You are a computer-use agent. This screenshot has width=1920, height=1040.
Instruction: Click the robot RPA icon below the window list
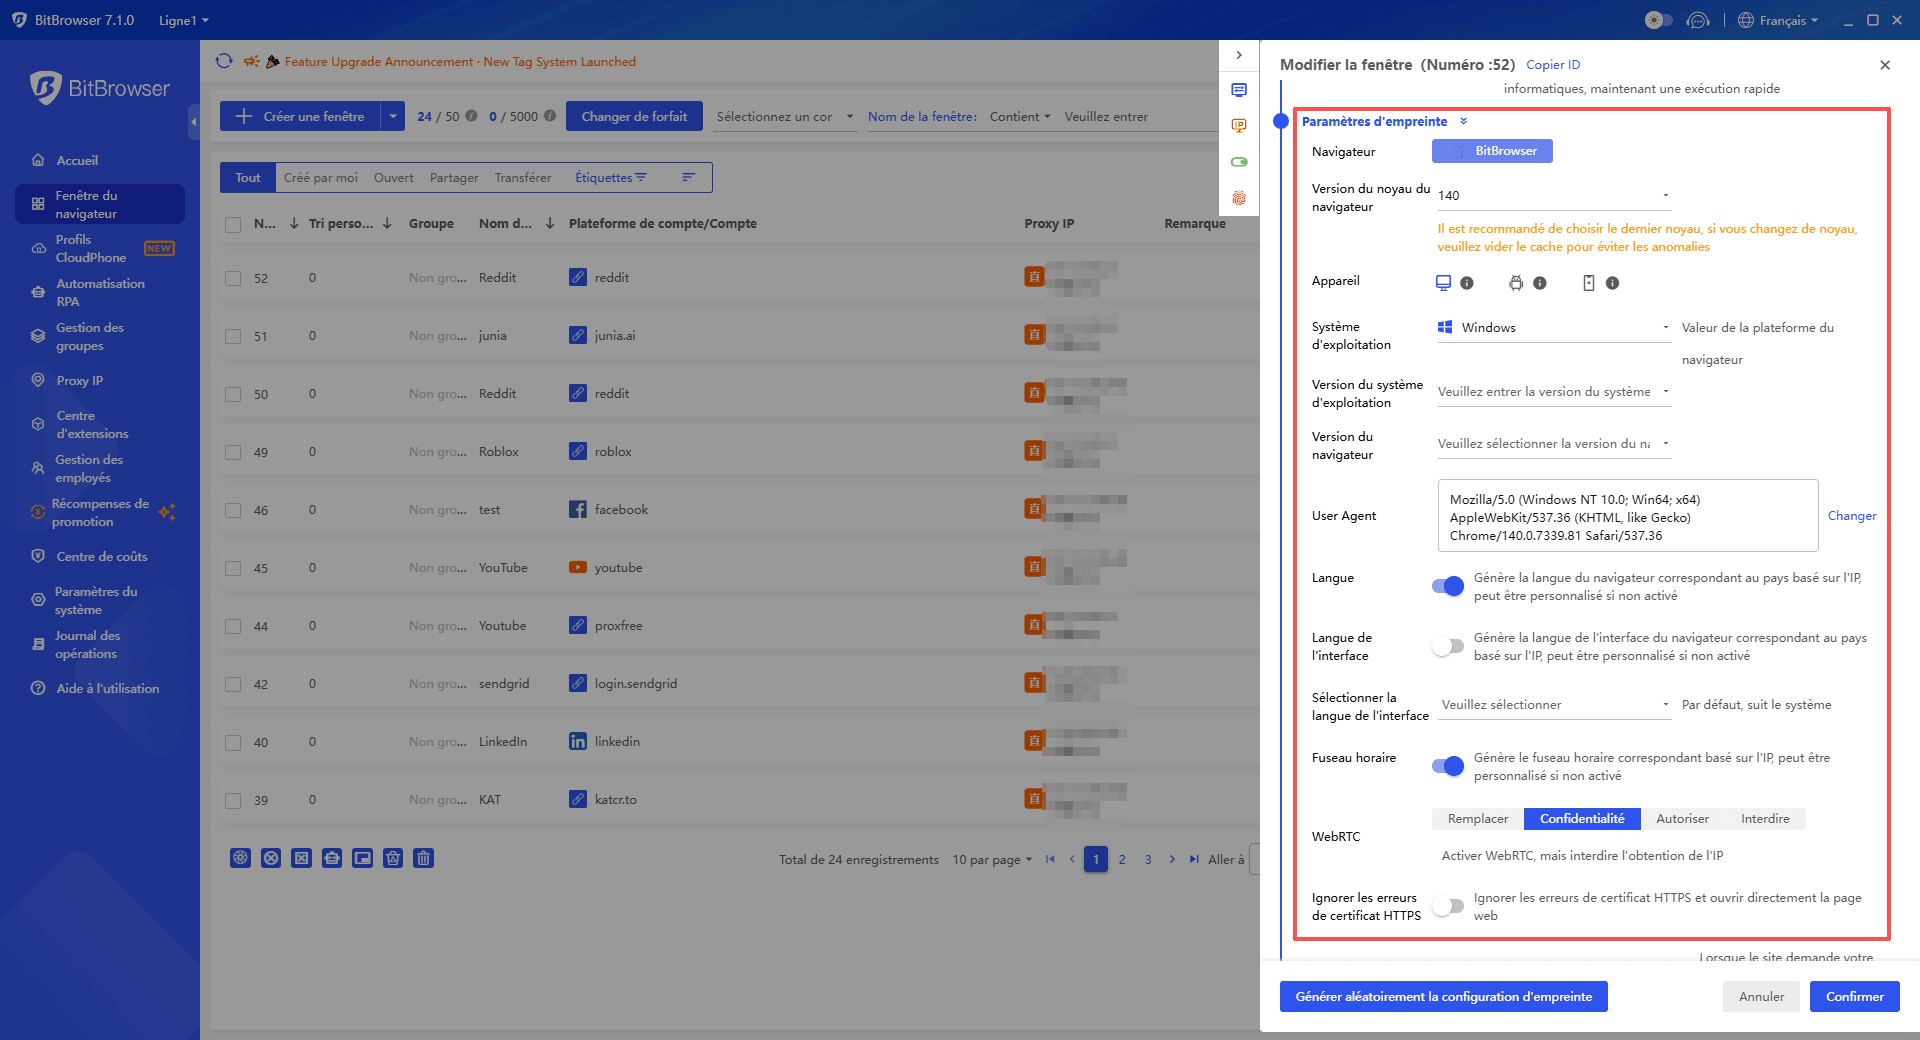pyautogui.click(x=332, y=858)
